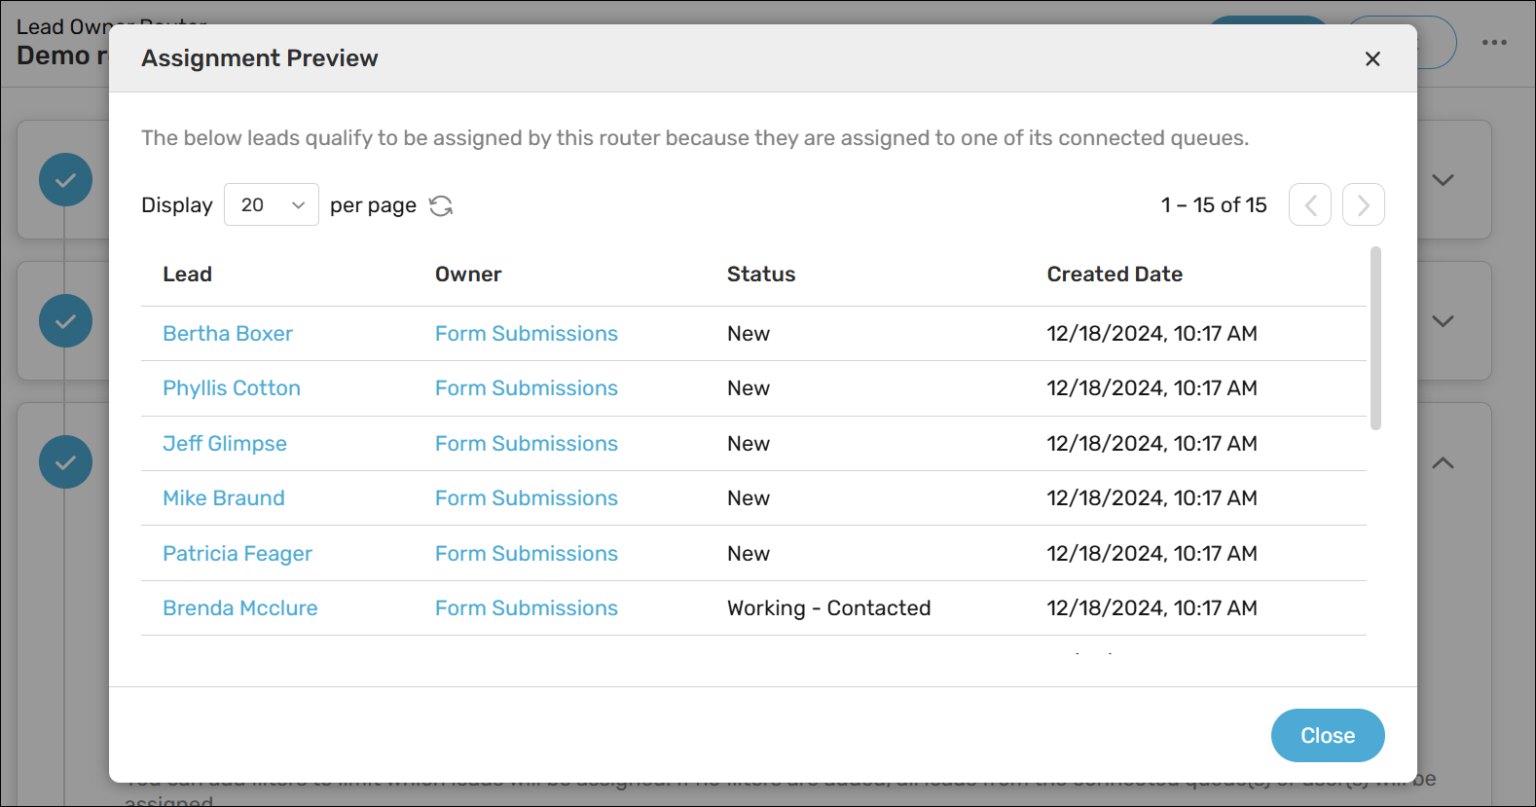Go to previous page of leads
The width and height of the screenshot is (1536, 807).
click(x=1310, y=205)
